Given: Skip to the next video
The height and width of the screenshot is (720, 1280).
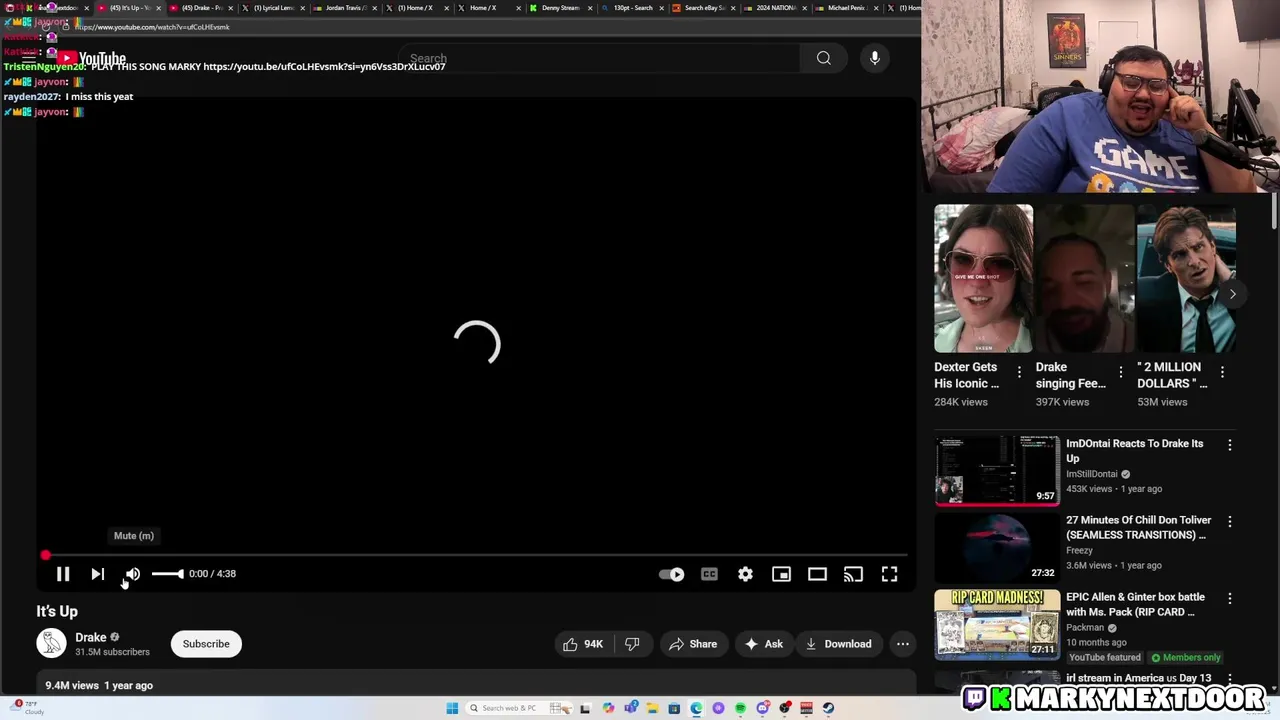Looking at the screenshot, I should coord(97,574).
